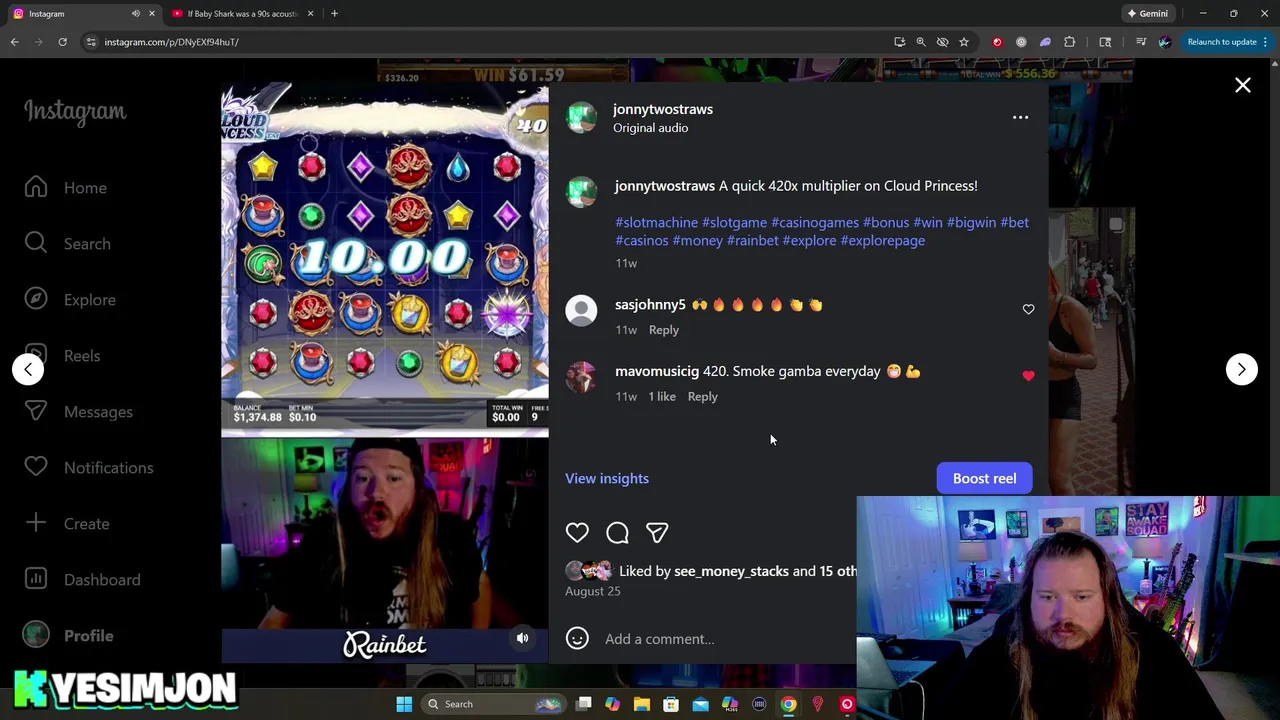Bookmark this page with star icon
1280x720 pixels.
[963, 42]
